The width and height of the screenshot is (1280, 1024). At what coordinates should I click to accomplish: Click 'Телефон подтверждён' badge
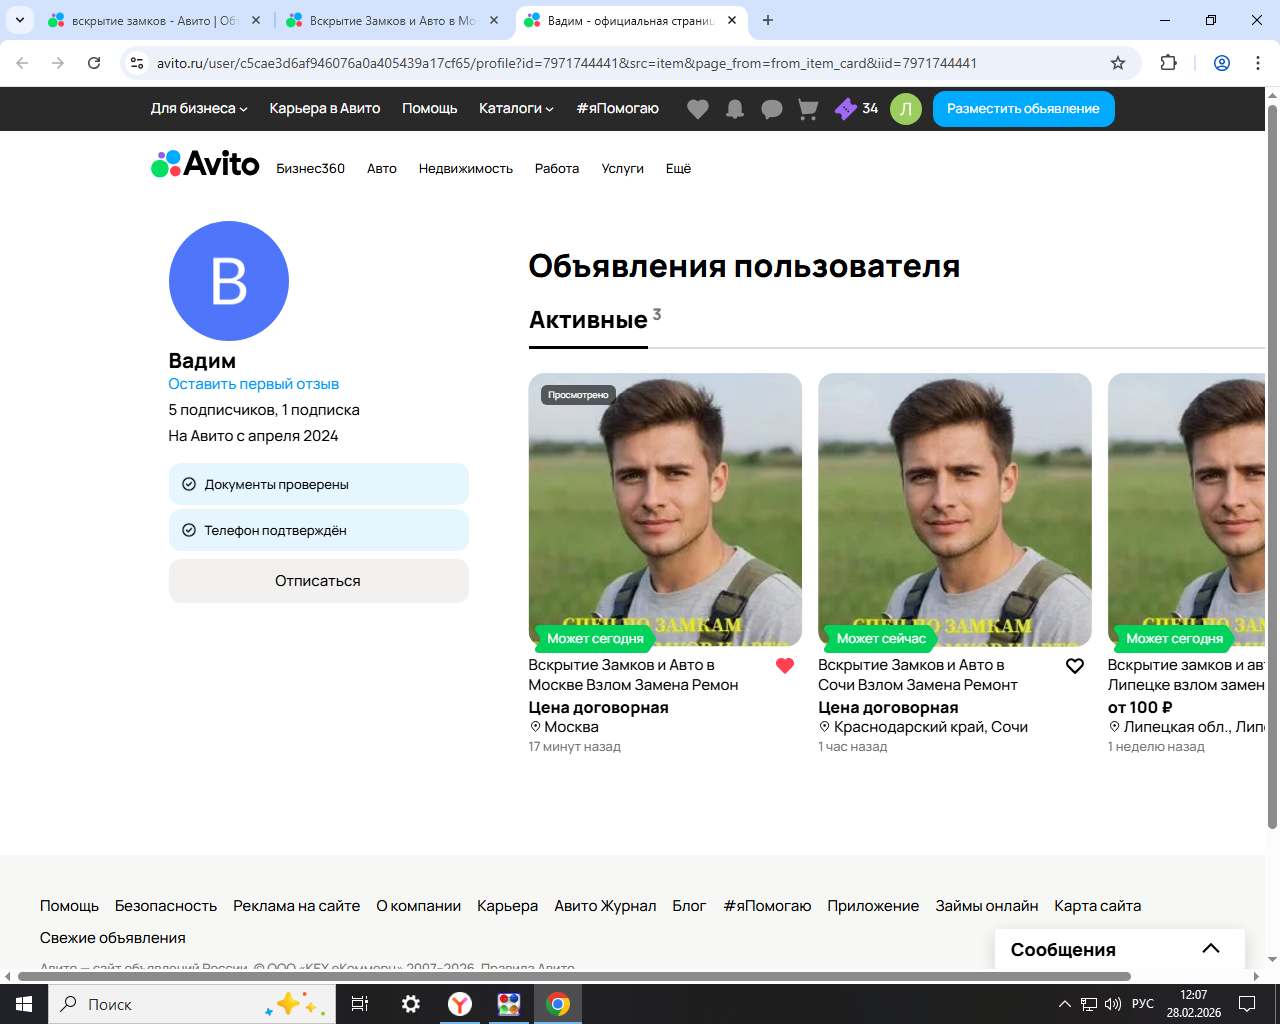[x=318, y=530]
